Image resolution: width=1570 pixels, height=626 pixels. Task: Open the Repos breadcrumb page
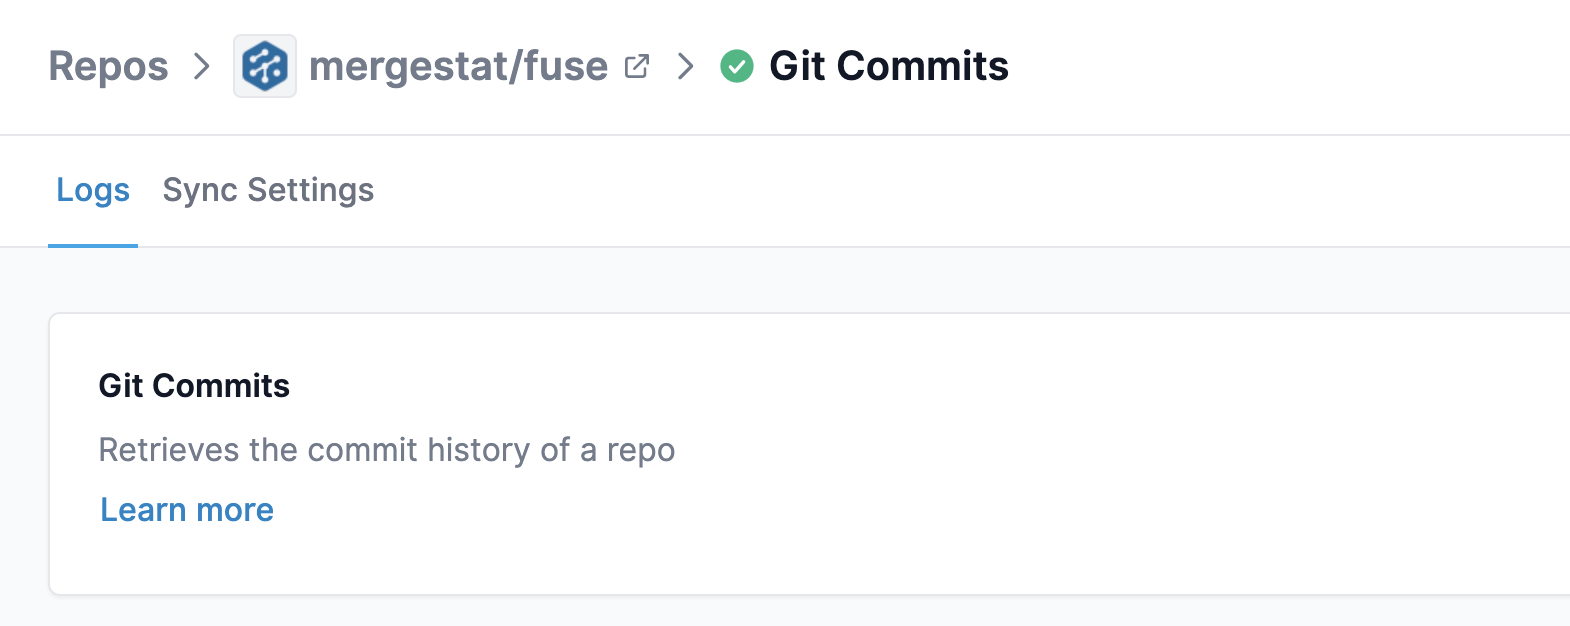[108, 65]
